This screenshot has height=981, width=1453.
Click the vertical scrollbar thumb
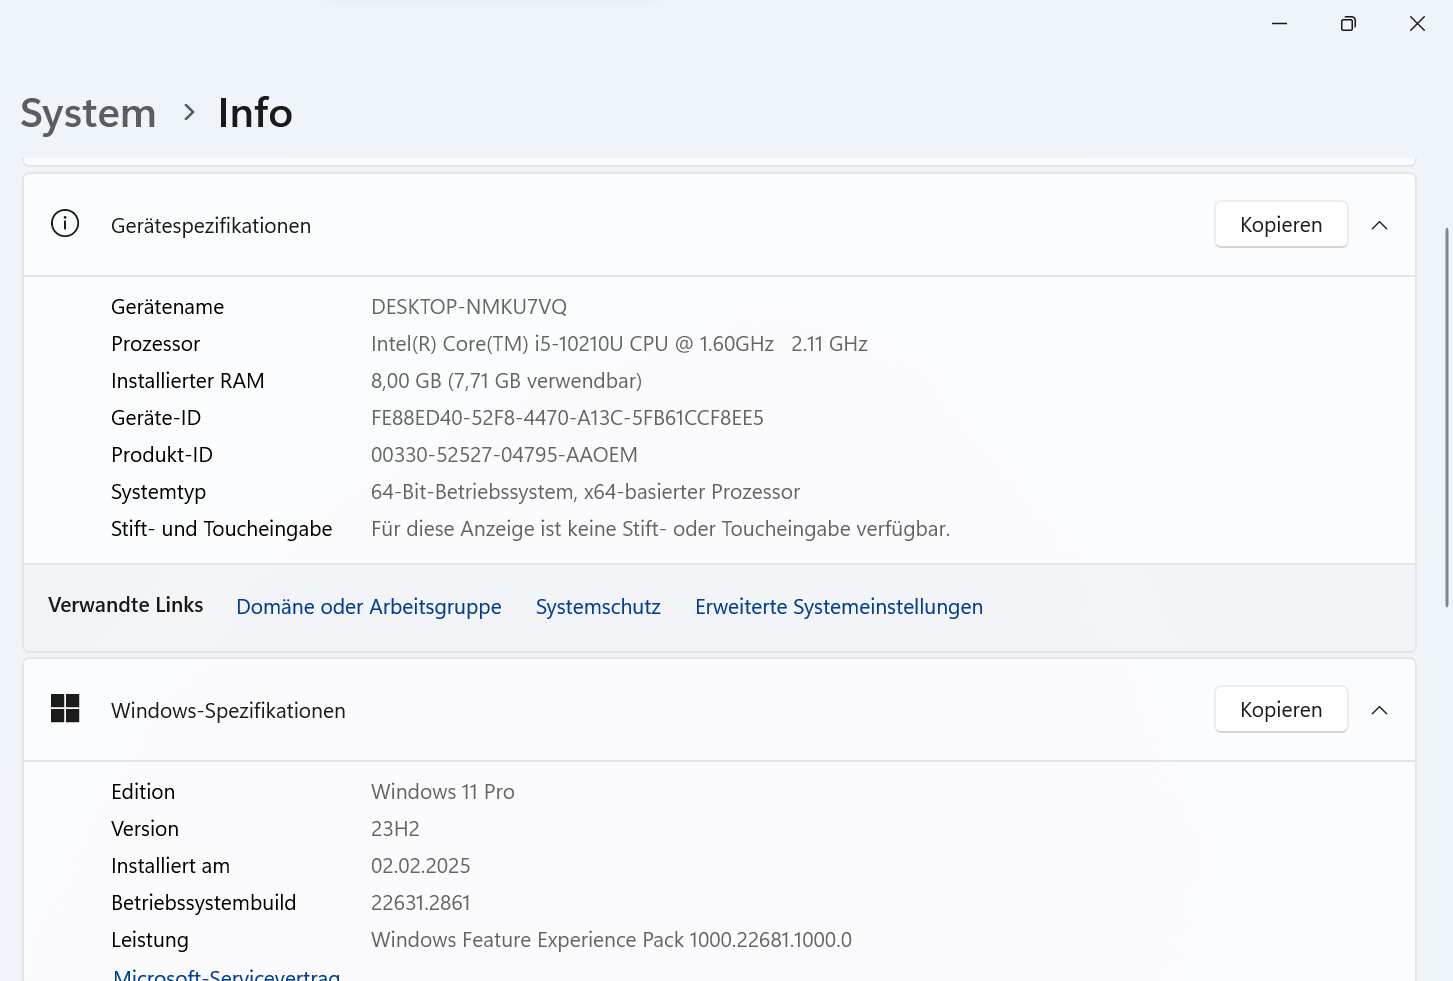(x=1447, y=417)
